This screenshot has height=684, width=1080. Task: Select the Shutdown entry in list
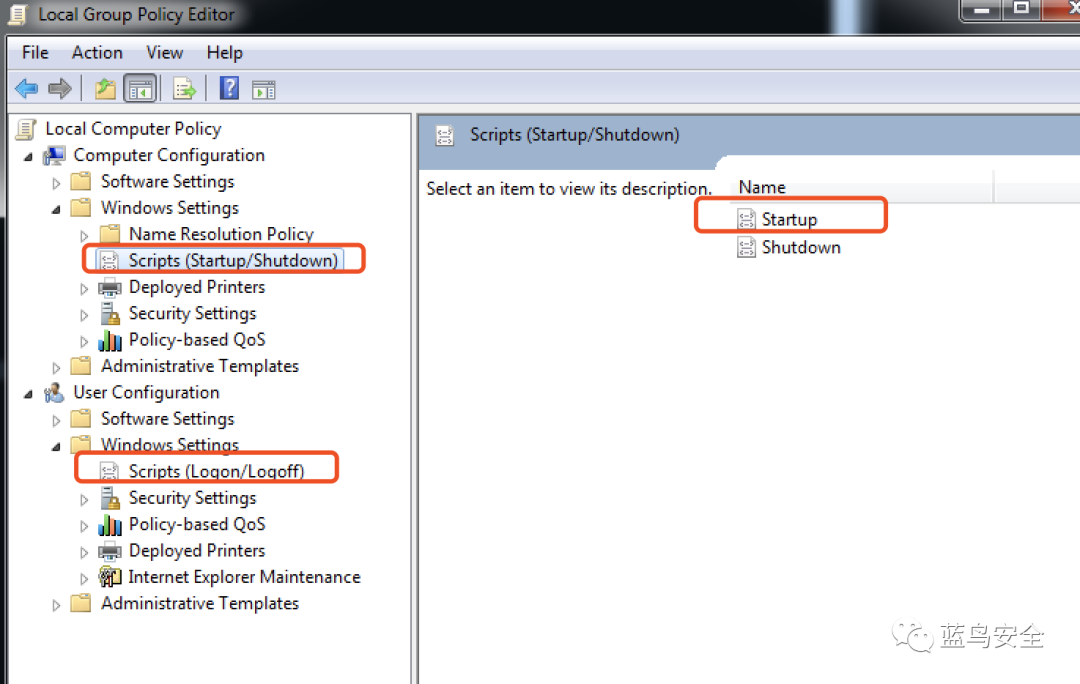(801, 247)
